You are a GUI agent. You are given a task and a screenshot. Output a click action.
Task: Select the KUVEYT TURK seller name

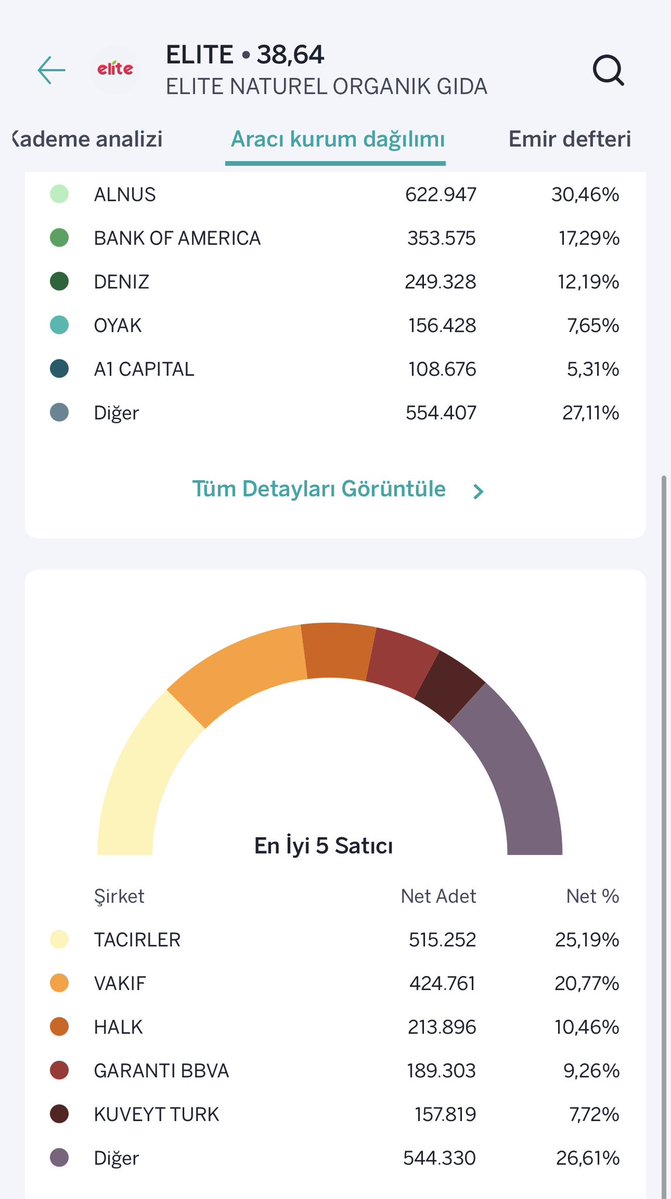point(156,1113)
